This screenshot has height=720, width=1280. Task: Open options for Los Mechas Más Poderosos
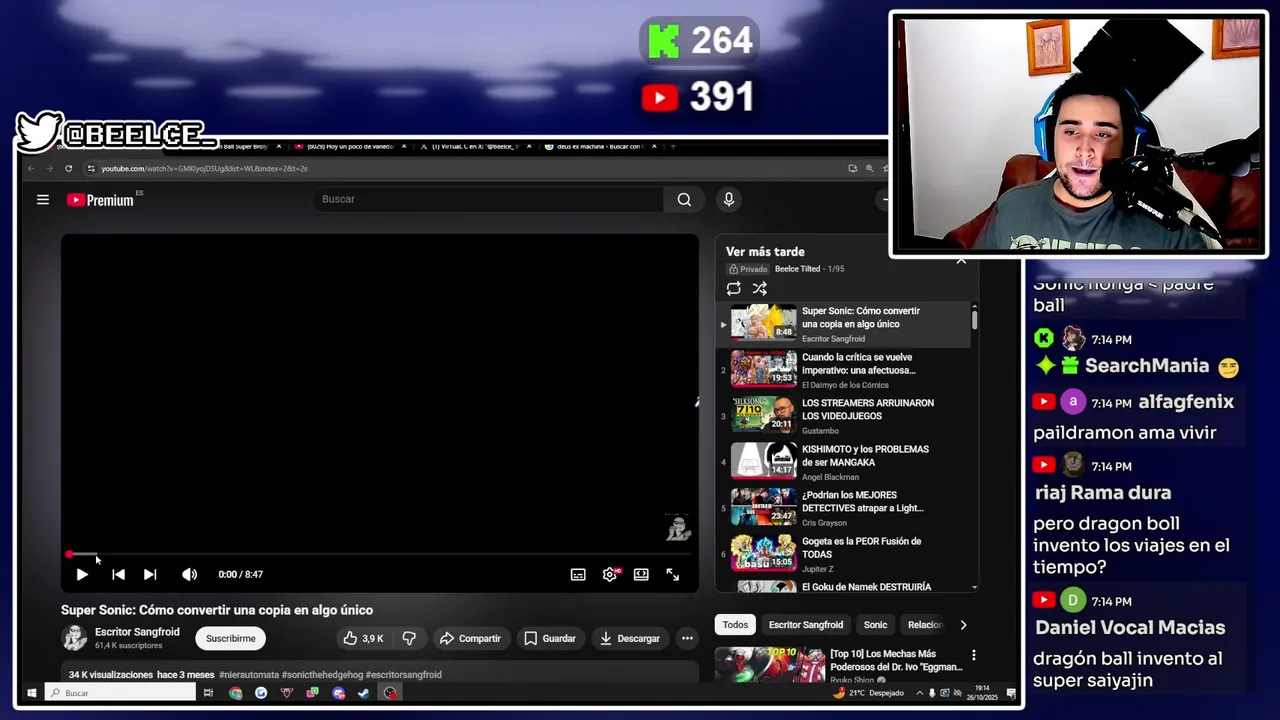click(973, 656)
